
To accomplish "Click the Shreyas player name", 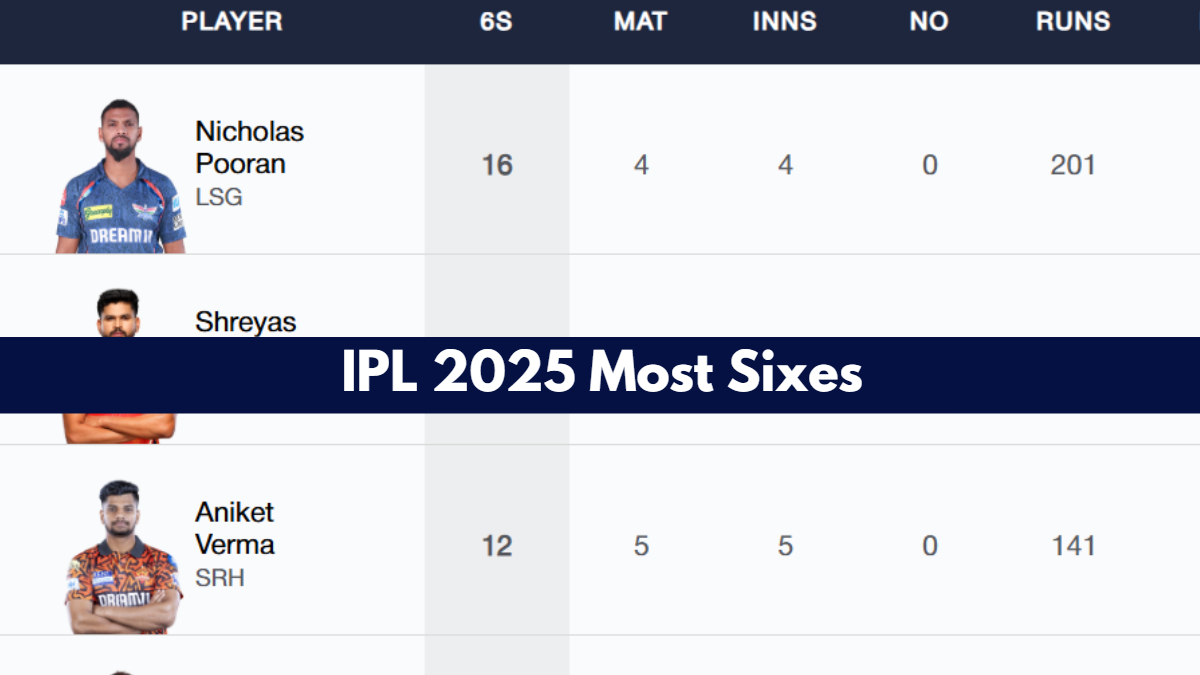I will point(246,322).
